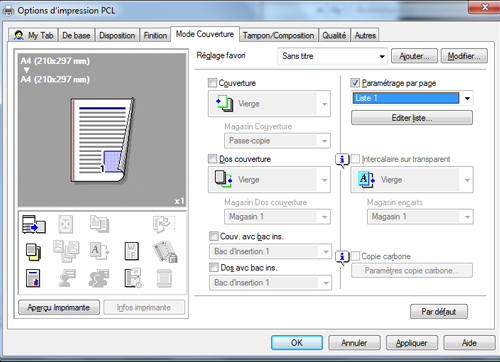Click the watermark page icon with W and F
Viewport: 500px width, 362px height.
pyautogui.click(x=132, y=251)
